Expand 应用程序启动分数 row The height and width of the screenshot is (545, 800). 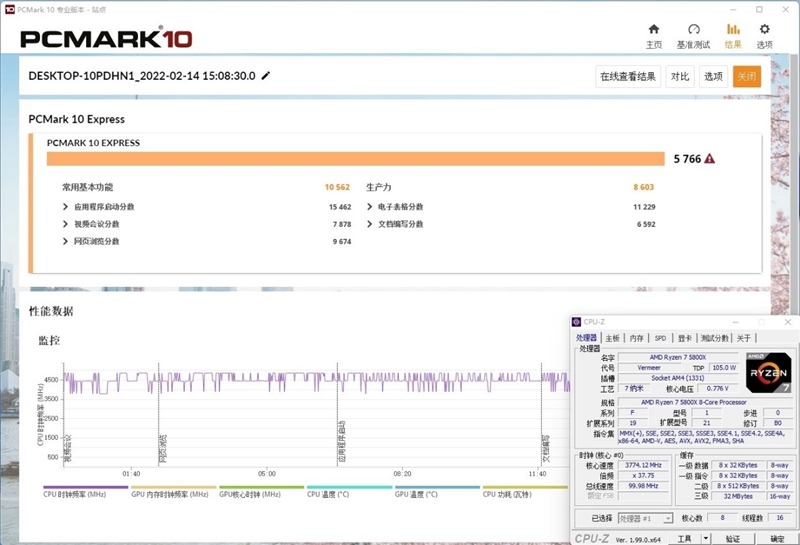point(65,207)
